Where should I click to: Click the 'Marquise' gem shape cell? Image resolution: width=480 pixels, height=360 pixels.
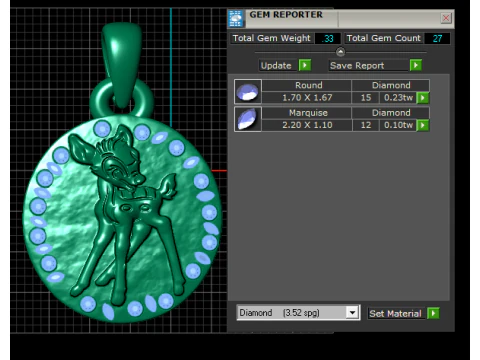(307, 113)
